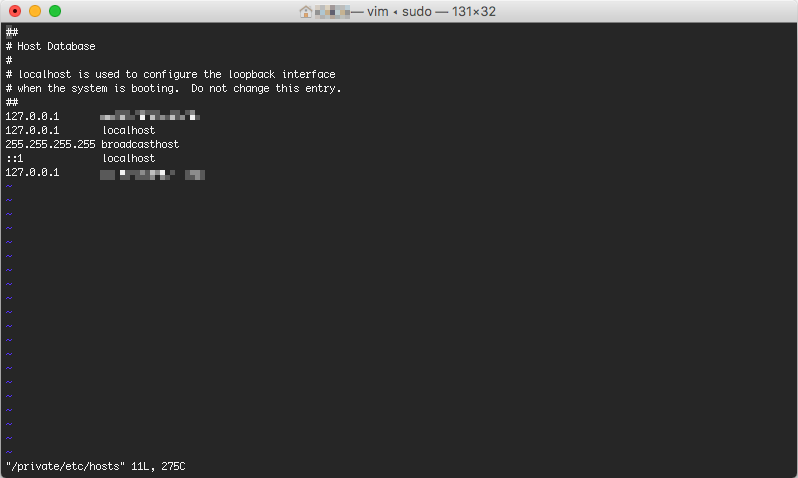This screenshot has height=478, width=798.
Task: Zoom the terminal window with green button
Action: point(55,11)
